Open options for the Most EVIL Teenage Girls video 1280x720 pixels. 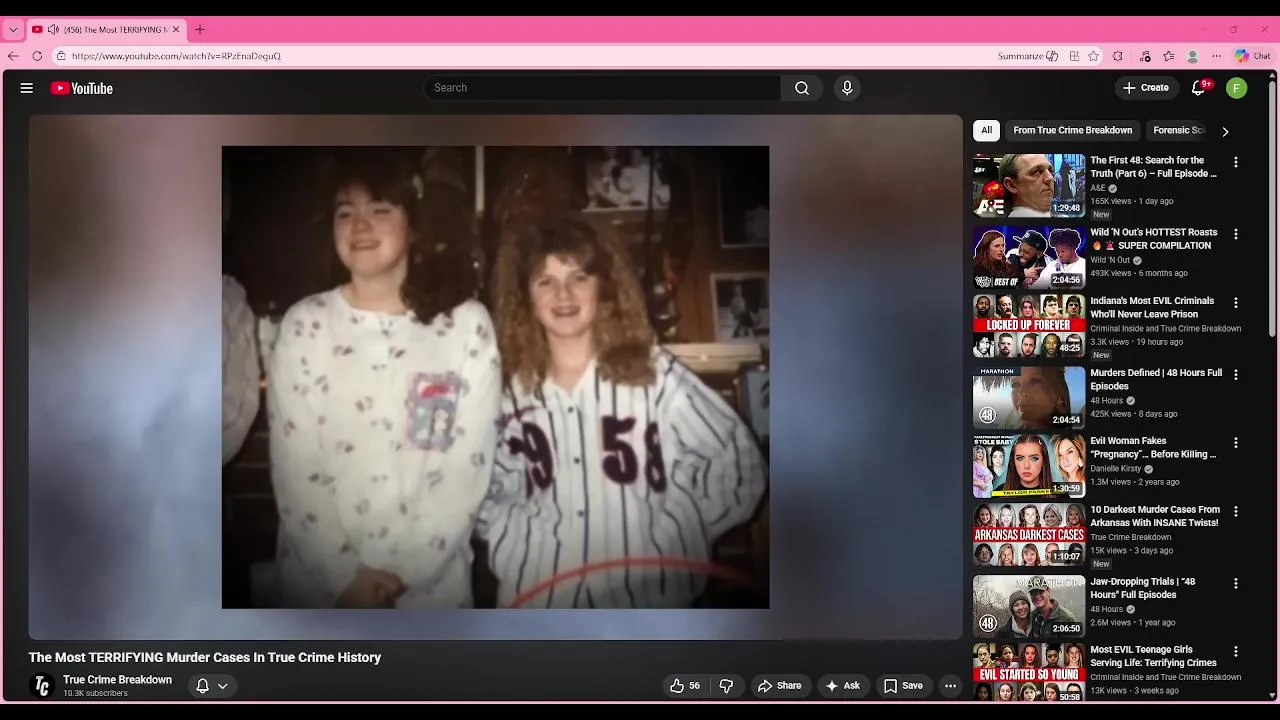point(1236,651)
